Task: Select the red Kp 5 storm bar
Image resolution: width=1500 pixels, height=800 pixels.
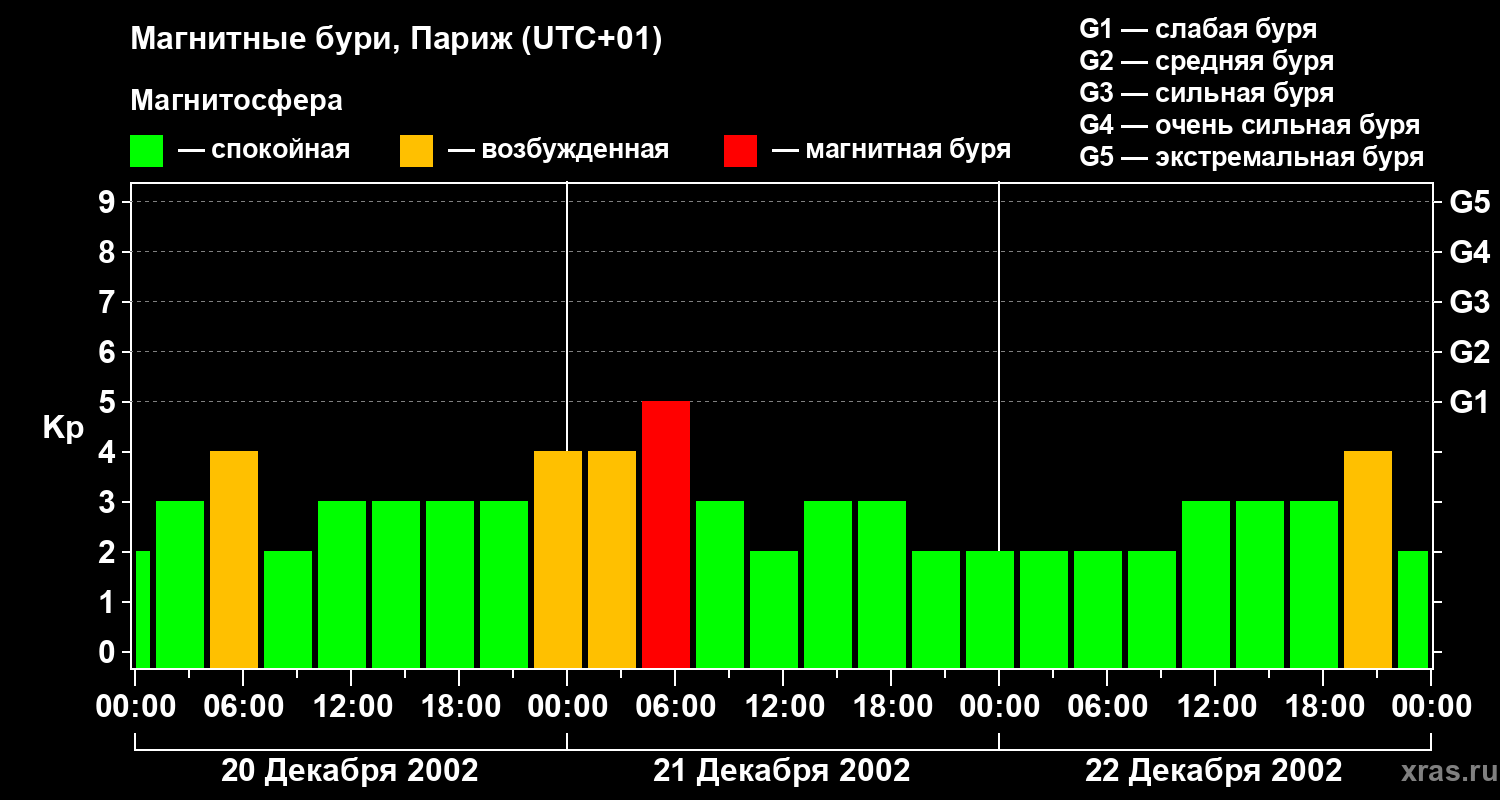Action: pos(666,535)
